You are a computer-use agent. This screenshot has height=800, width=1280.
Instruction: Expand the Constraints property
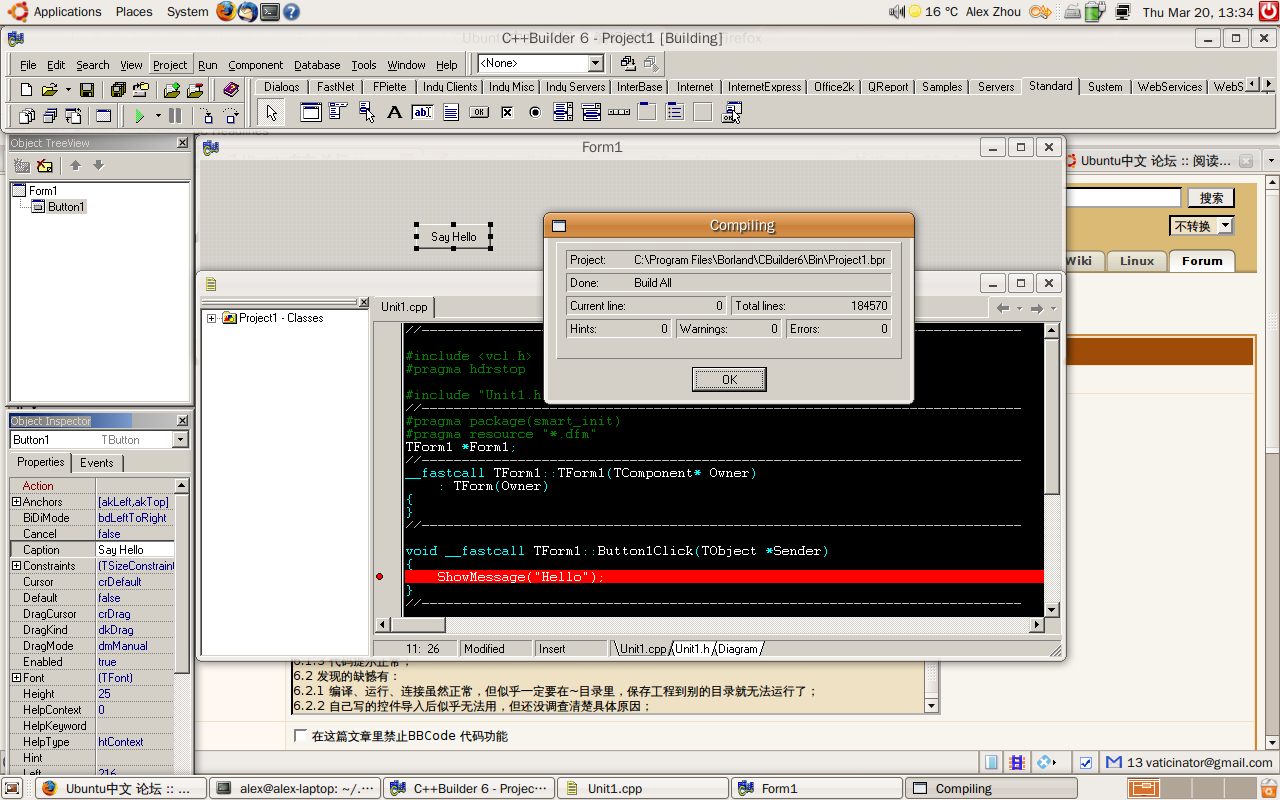tap(16, 566)
